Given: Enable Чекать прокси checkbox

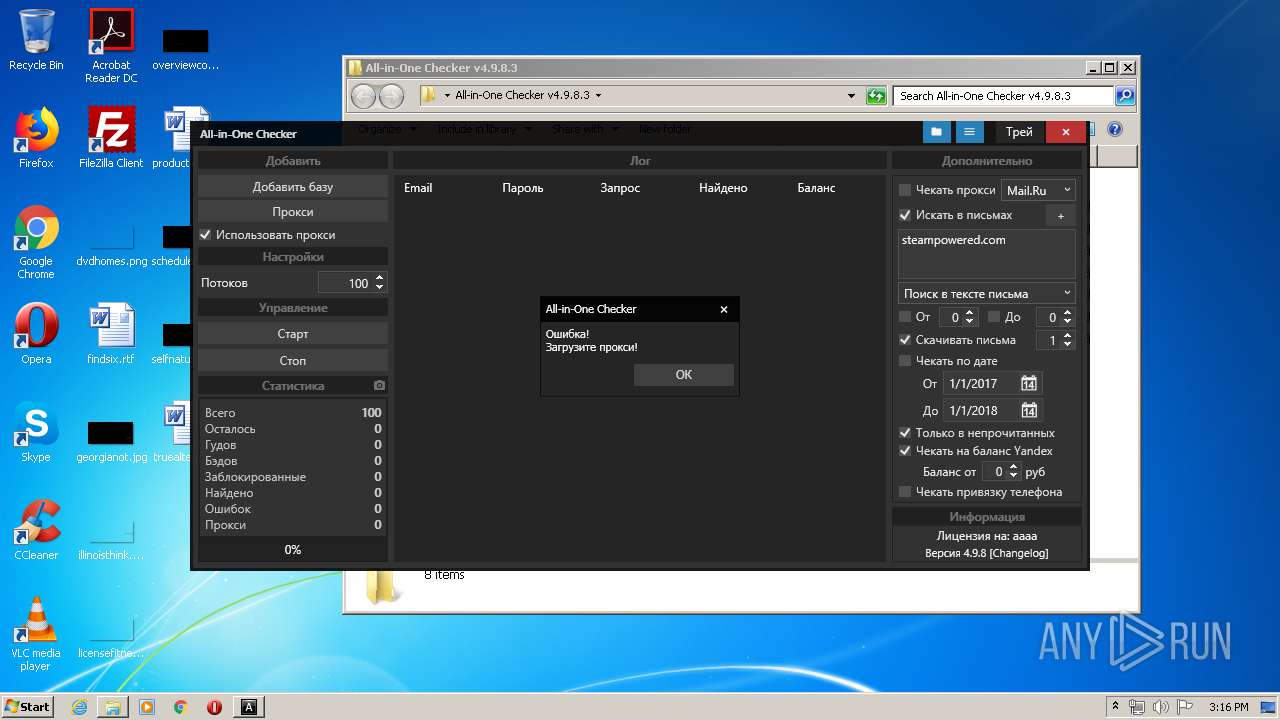Looking at the screenshot, I should [x=905, y=190].
